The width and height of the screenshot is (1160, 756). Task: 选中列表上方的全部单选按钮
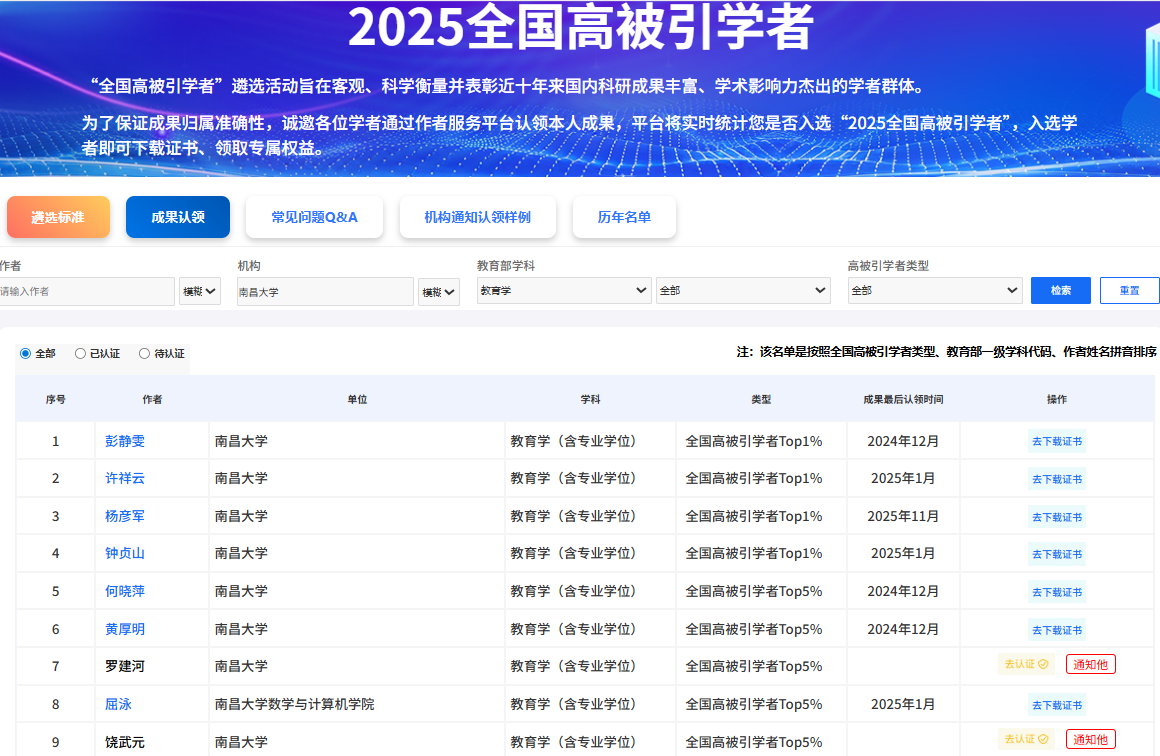click(x=25, y=353)
